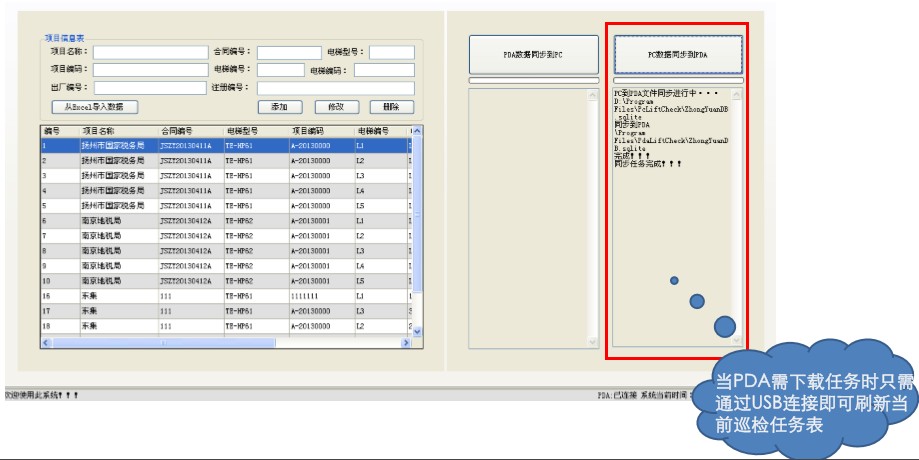Focus the 合同编号 text box
The height and width of the screenshot is (460, 919).
pyautogui.click(x=289, y=53)
